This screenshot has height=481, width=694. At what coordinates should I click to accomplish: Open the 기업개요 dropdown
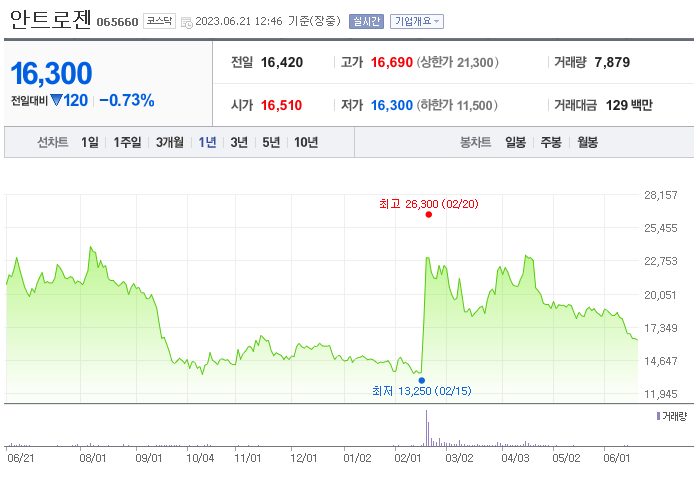pyautogui.click(x=417, y=21)
